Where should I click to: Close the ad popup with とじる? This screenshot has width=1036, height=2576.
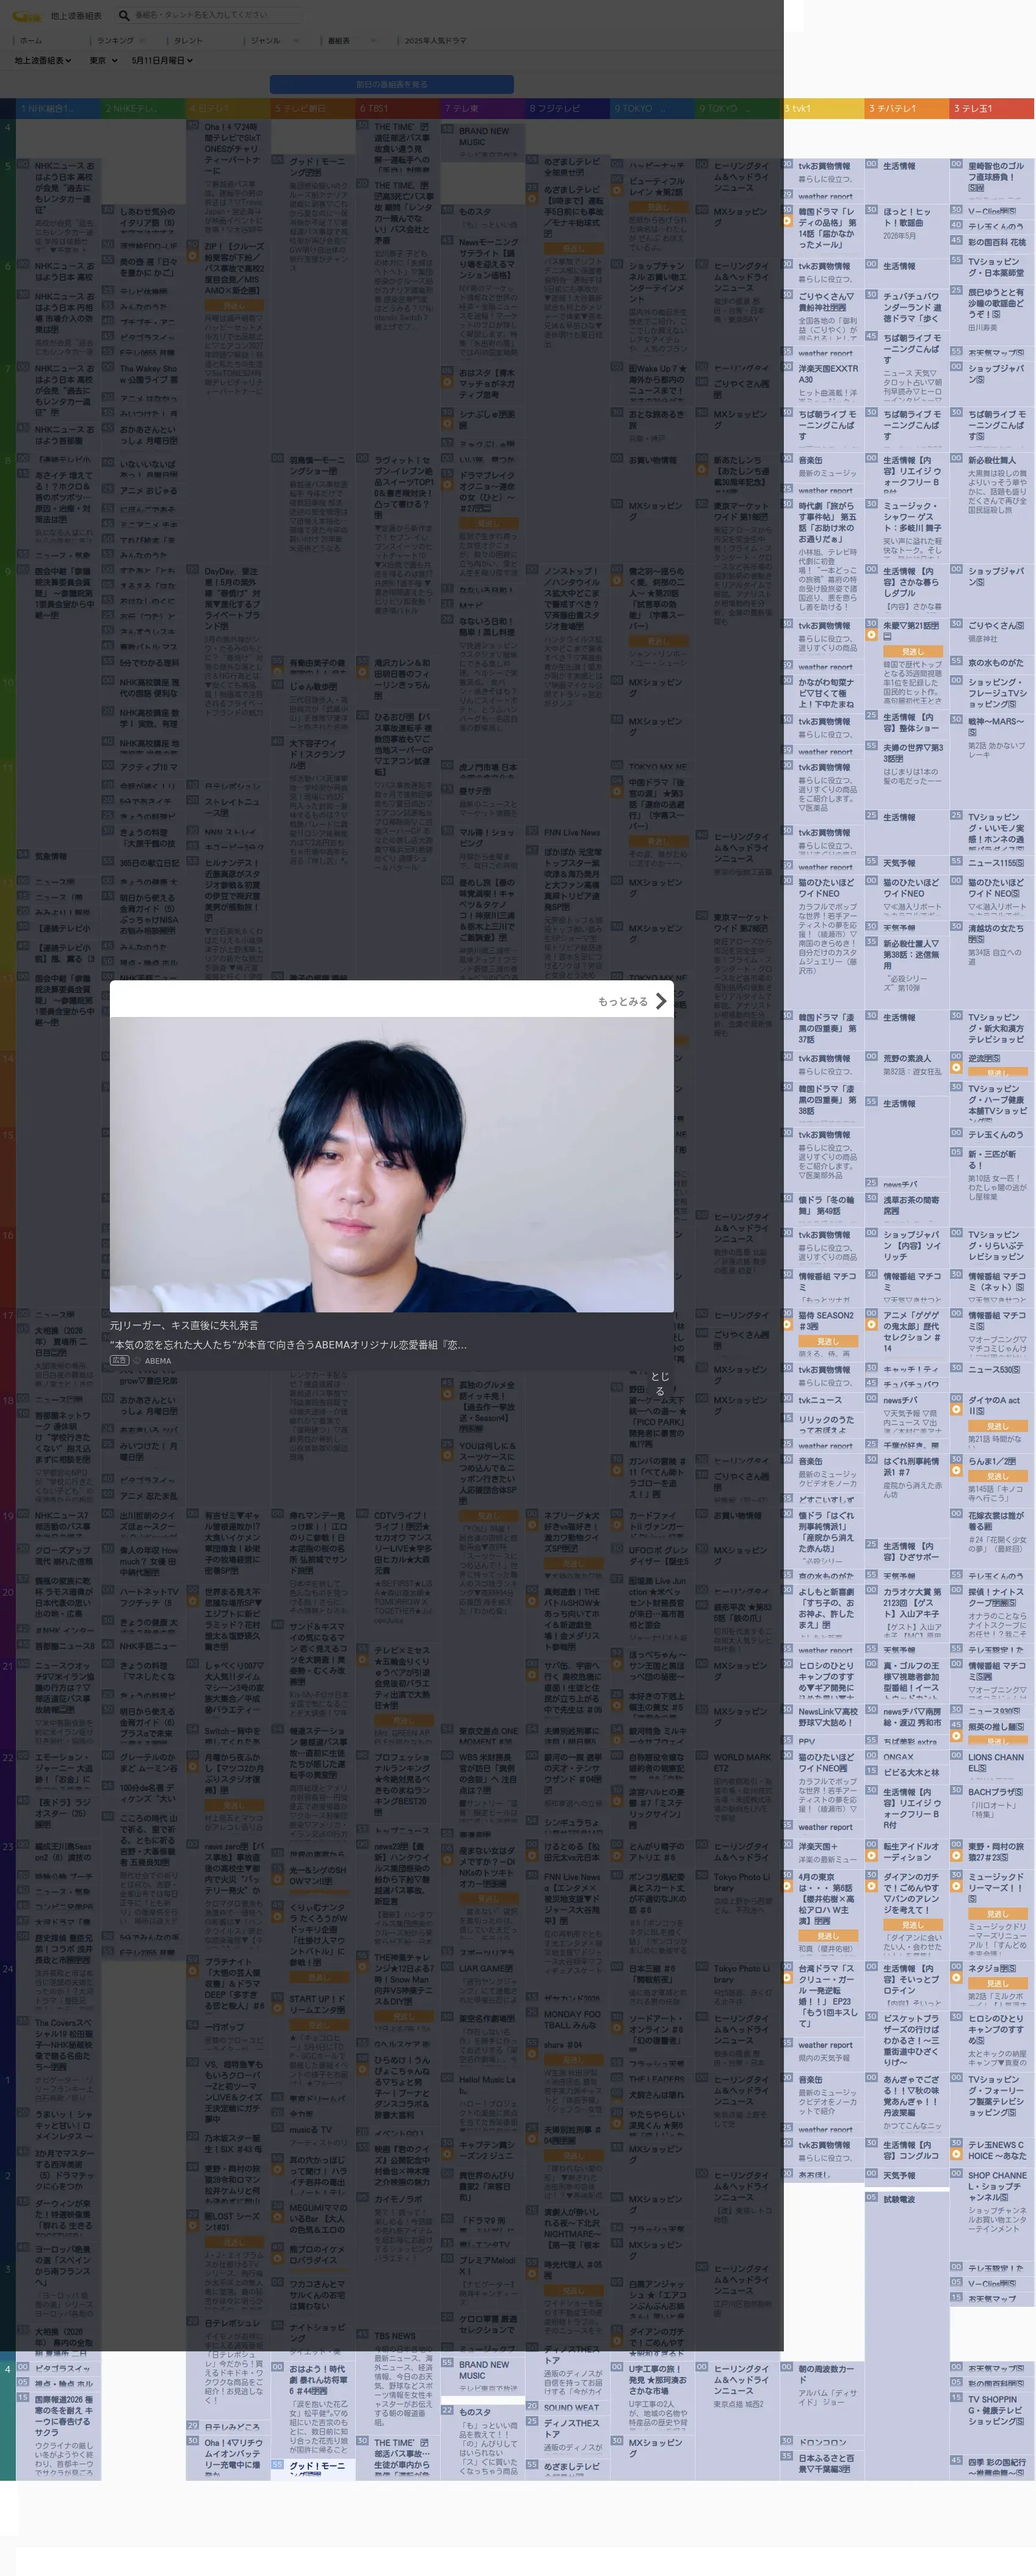[x=660, y=1384]
